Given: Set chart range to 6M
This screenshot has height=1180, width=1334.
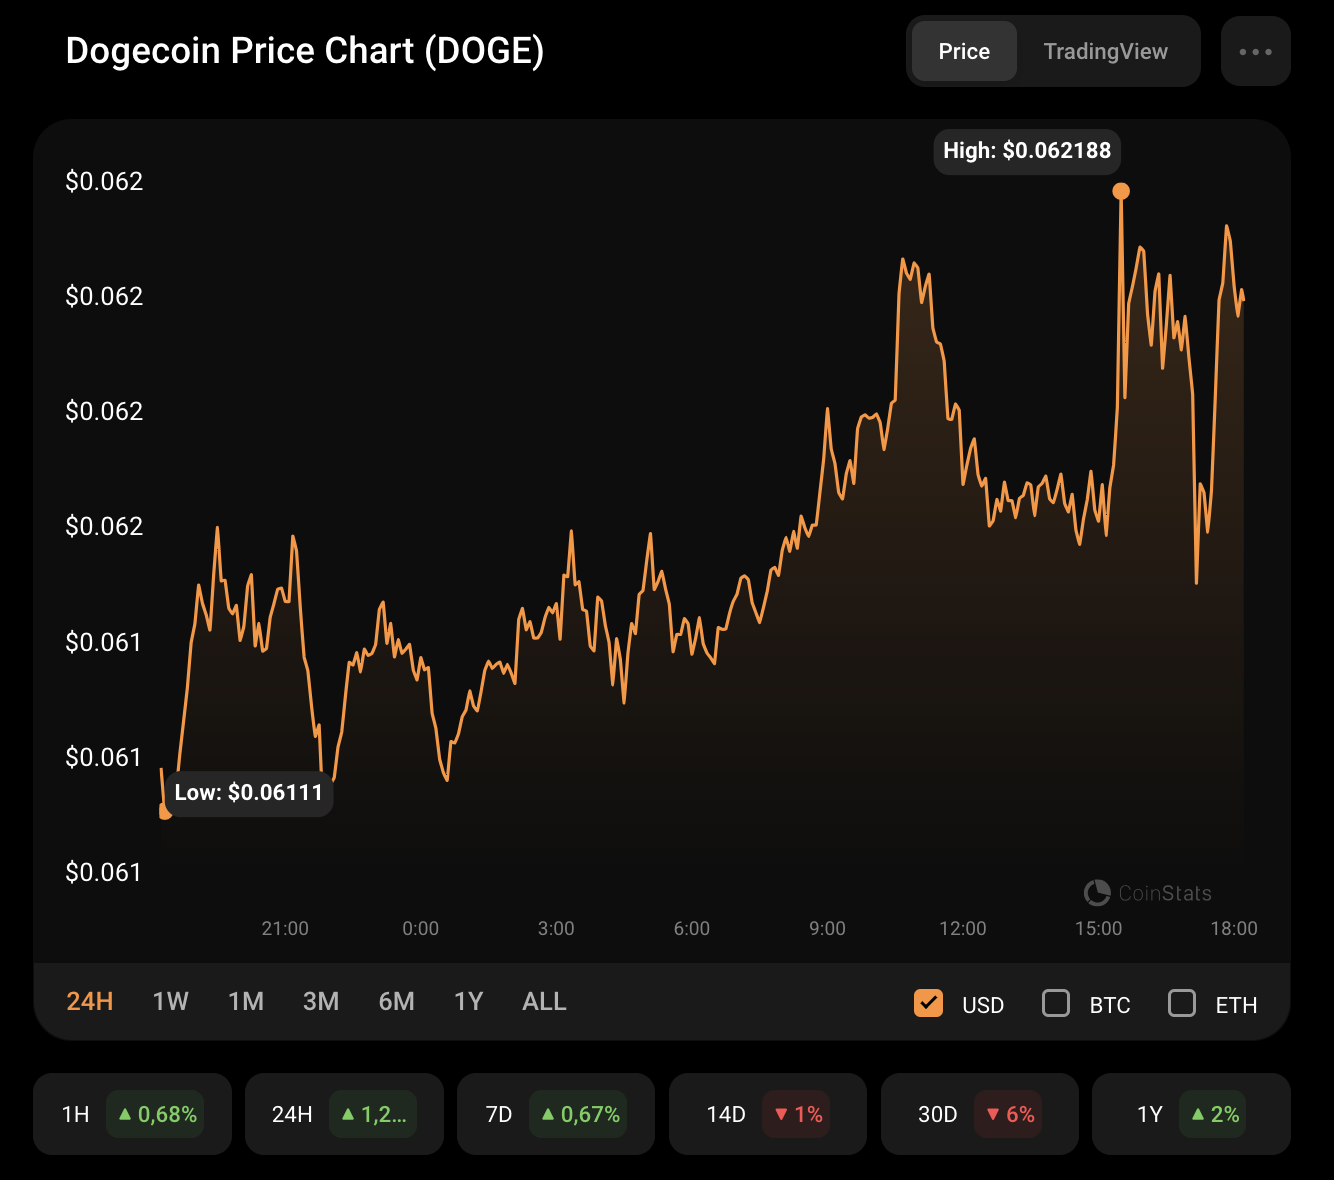Looking at the screenshot, I should point(397,1001).
